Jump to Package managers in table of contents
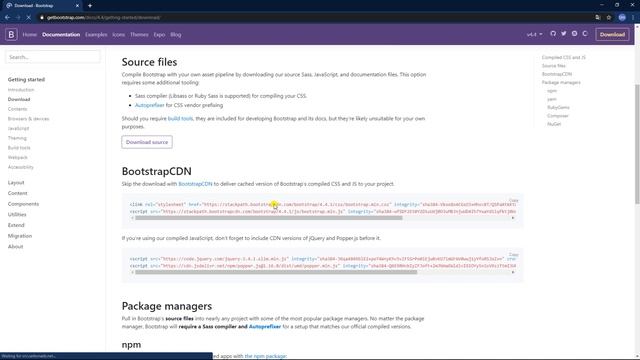The width and height of the screenshot is (640, 360). click(561, 82)
